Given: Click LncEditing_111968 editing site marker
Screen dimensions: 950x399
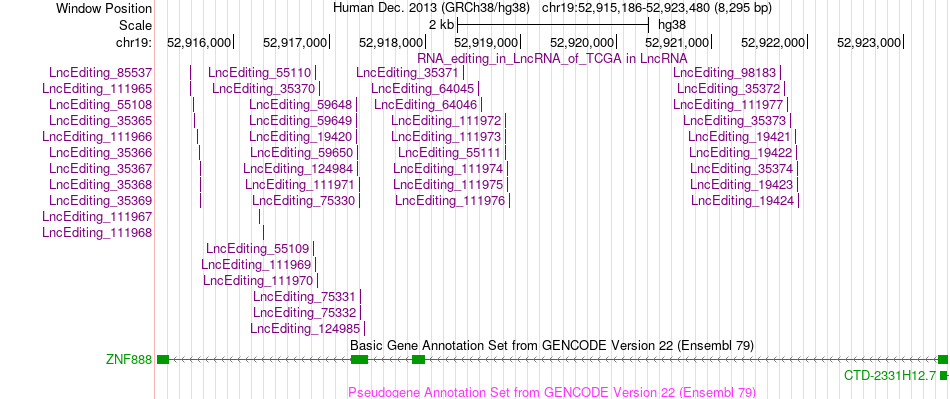Looking at the screenshot, I should click(264, 232).
